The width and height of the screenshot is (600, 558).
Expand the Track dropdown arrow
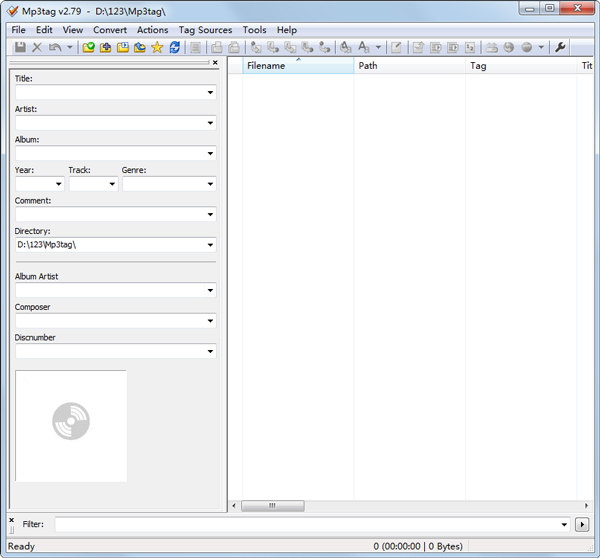(x=112, y=184)
